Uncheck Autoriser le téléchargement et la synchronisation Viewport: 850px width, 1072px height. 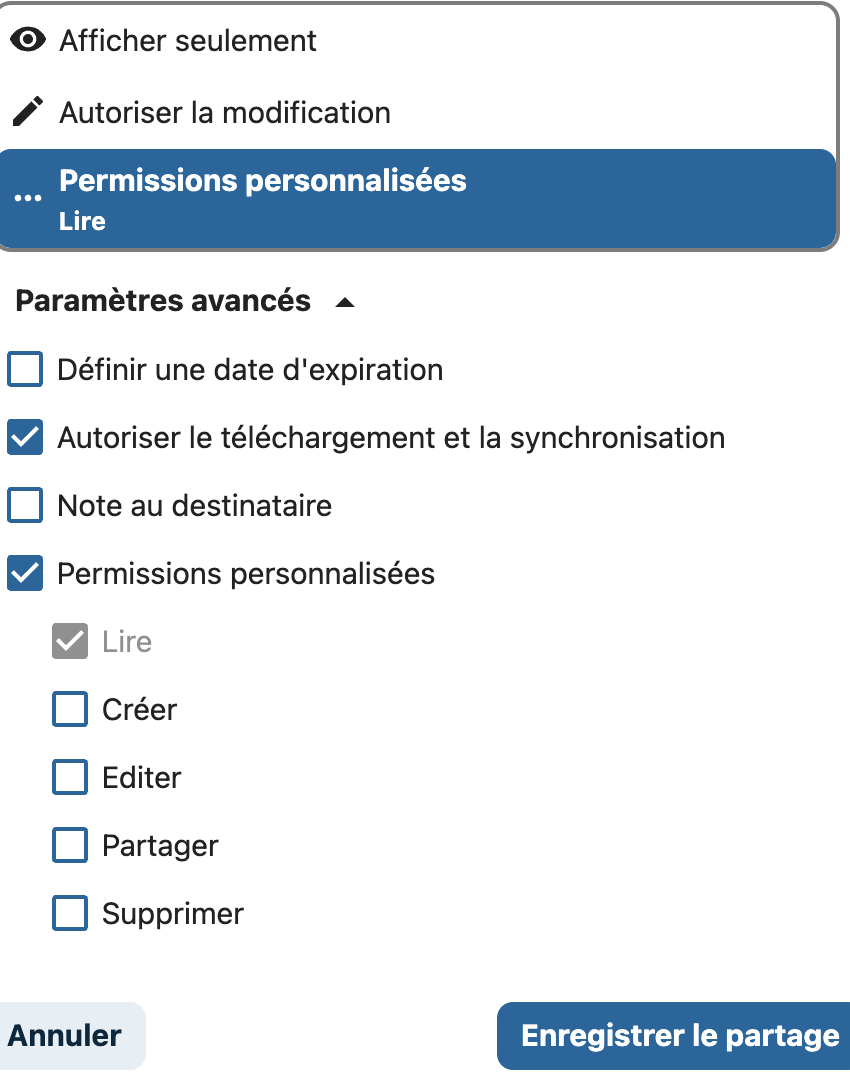click(25, 437)
